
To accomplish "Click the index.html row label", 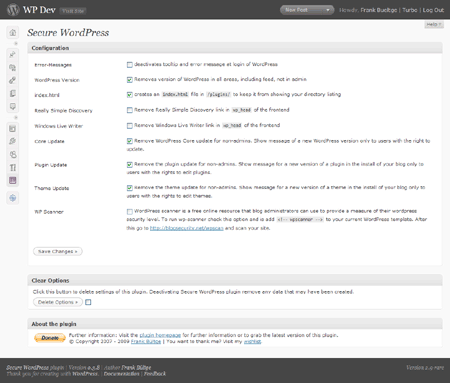I will [x=47, y=95].
